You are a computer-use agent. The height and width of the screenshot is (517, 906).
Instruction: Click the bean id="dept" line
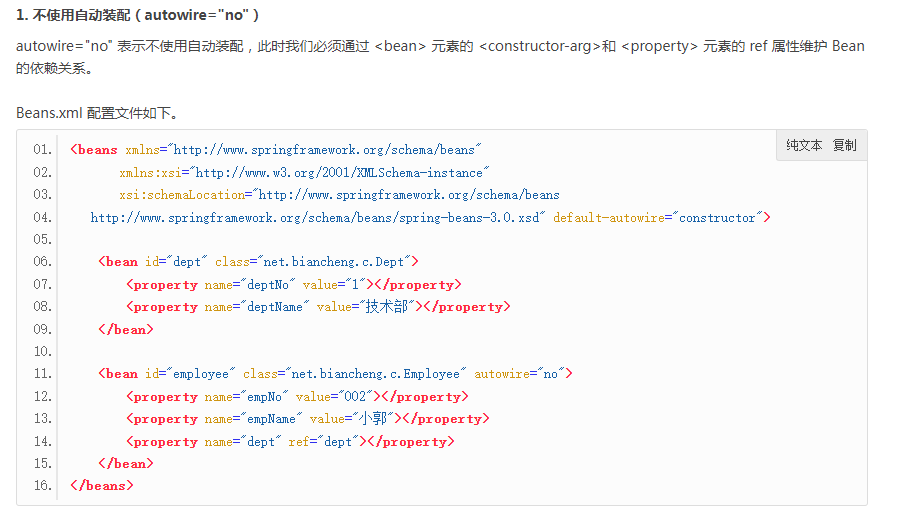(258, 262)
